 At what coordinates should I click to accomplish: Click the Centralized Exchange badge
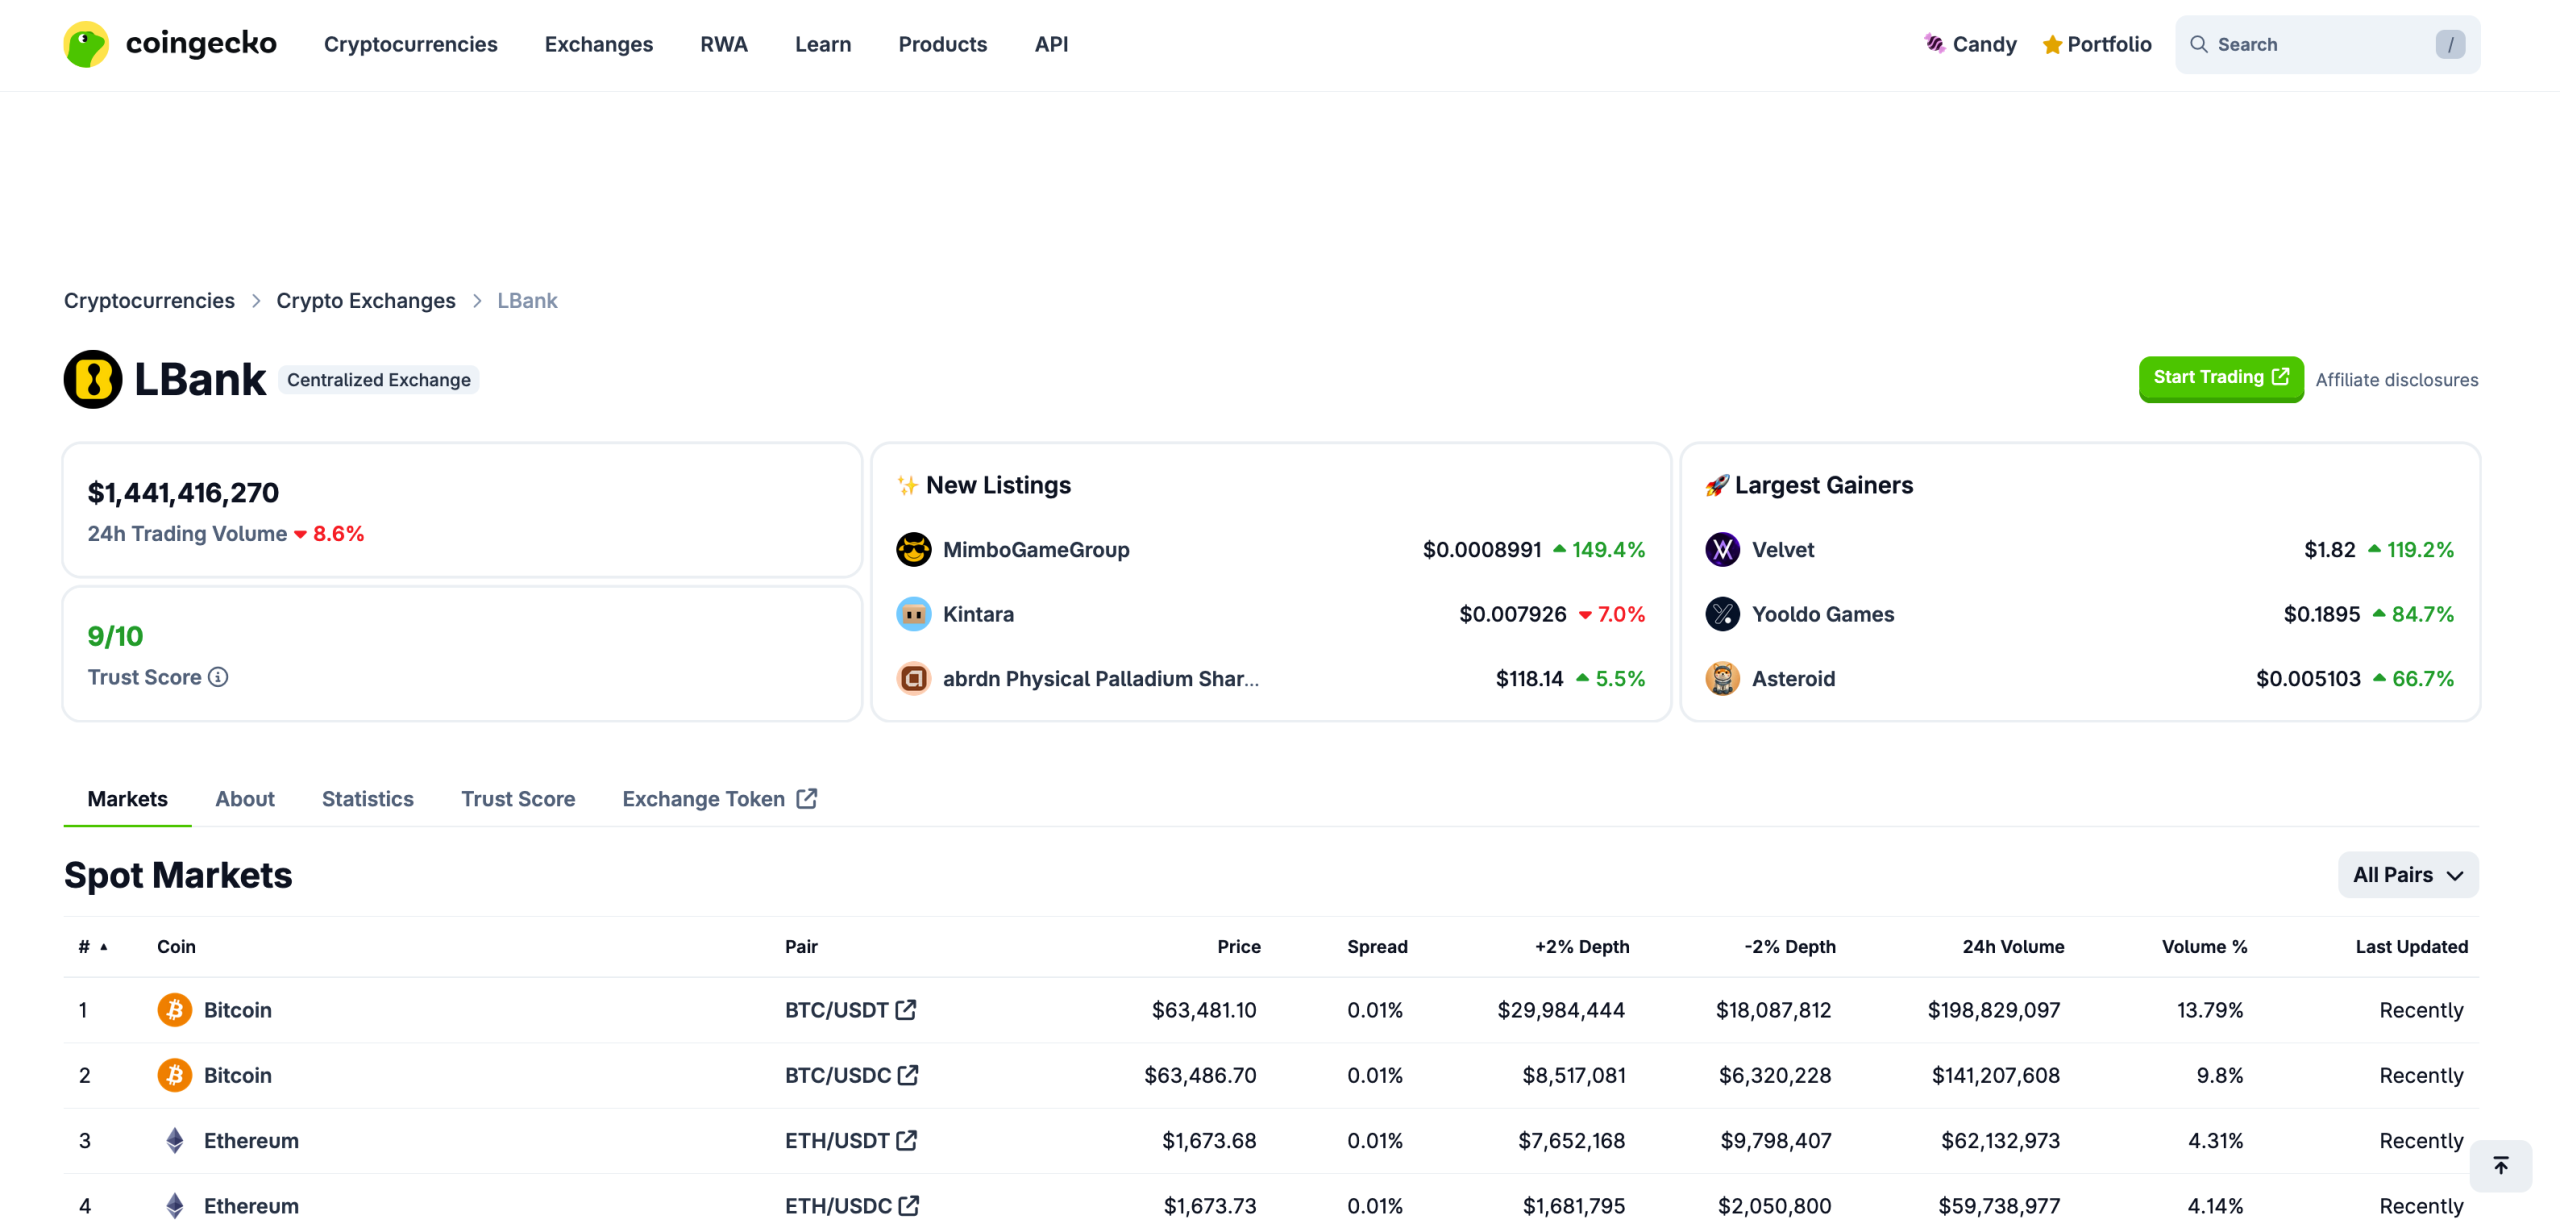(x=378, y=380)
